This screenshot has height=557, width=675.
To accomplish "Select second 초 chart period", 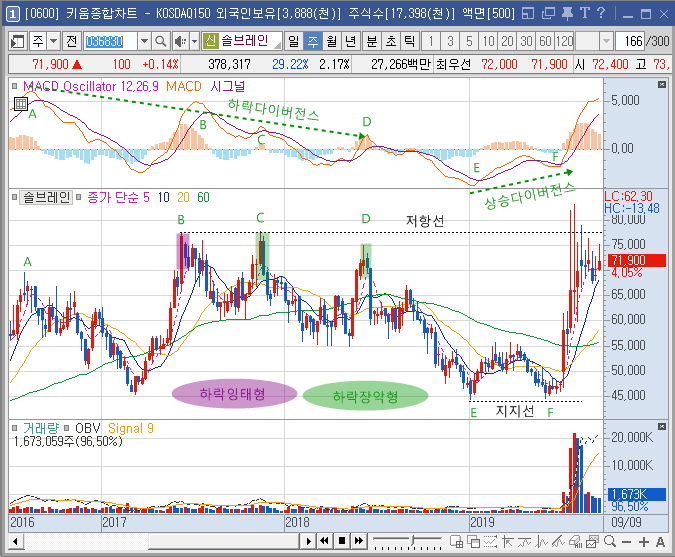I will coord(390,41).
